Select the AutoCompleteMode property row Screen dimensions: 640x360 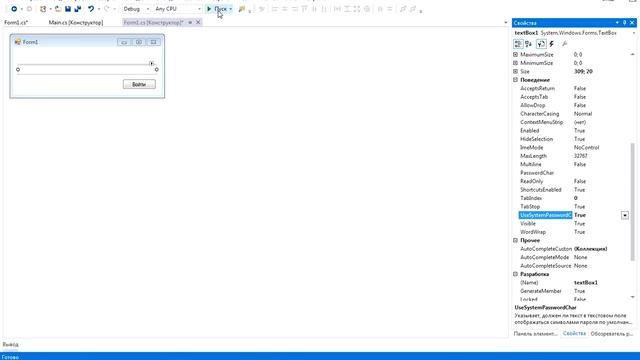[x=571, y=257]
